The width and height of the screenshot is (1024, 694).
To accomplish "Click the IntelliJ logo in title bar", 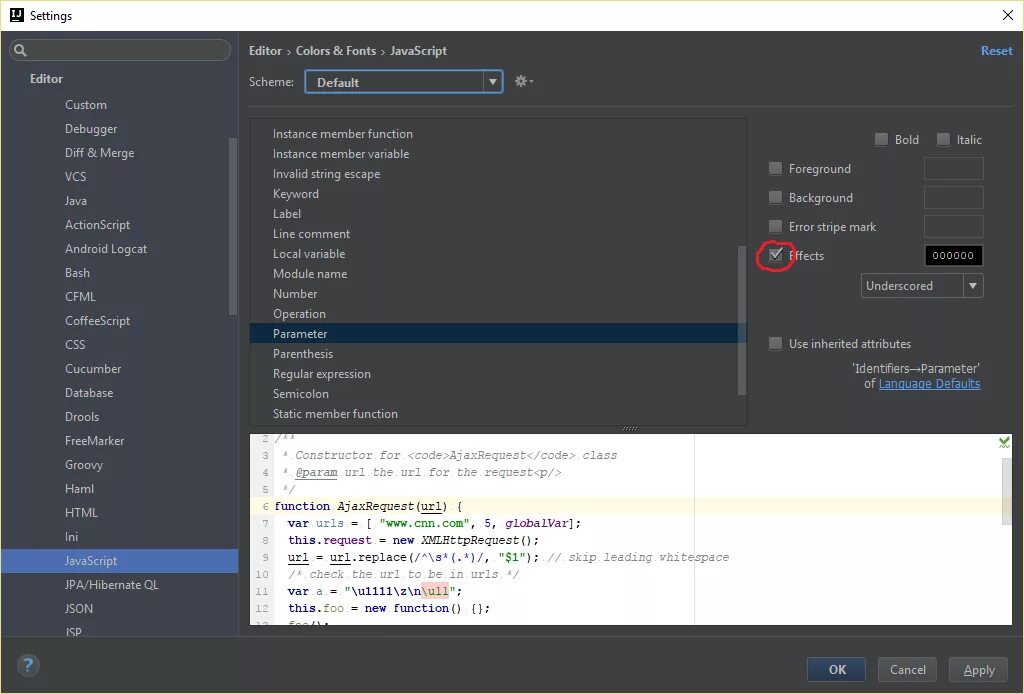I will 17,15.
